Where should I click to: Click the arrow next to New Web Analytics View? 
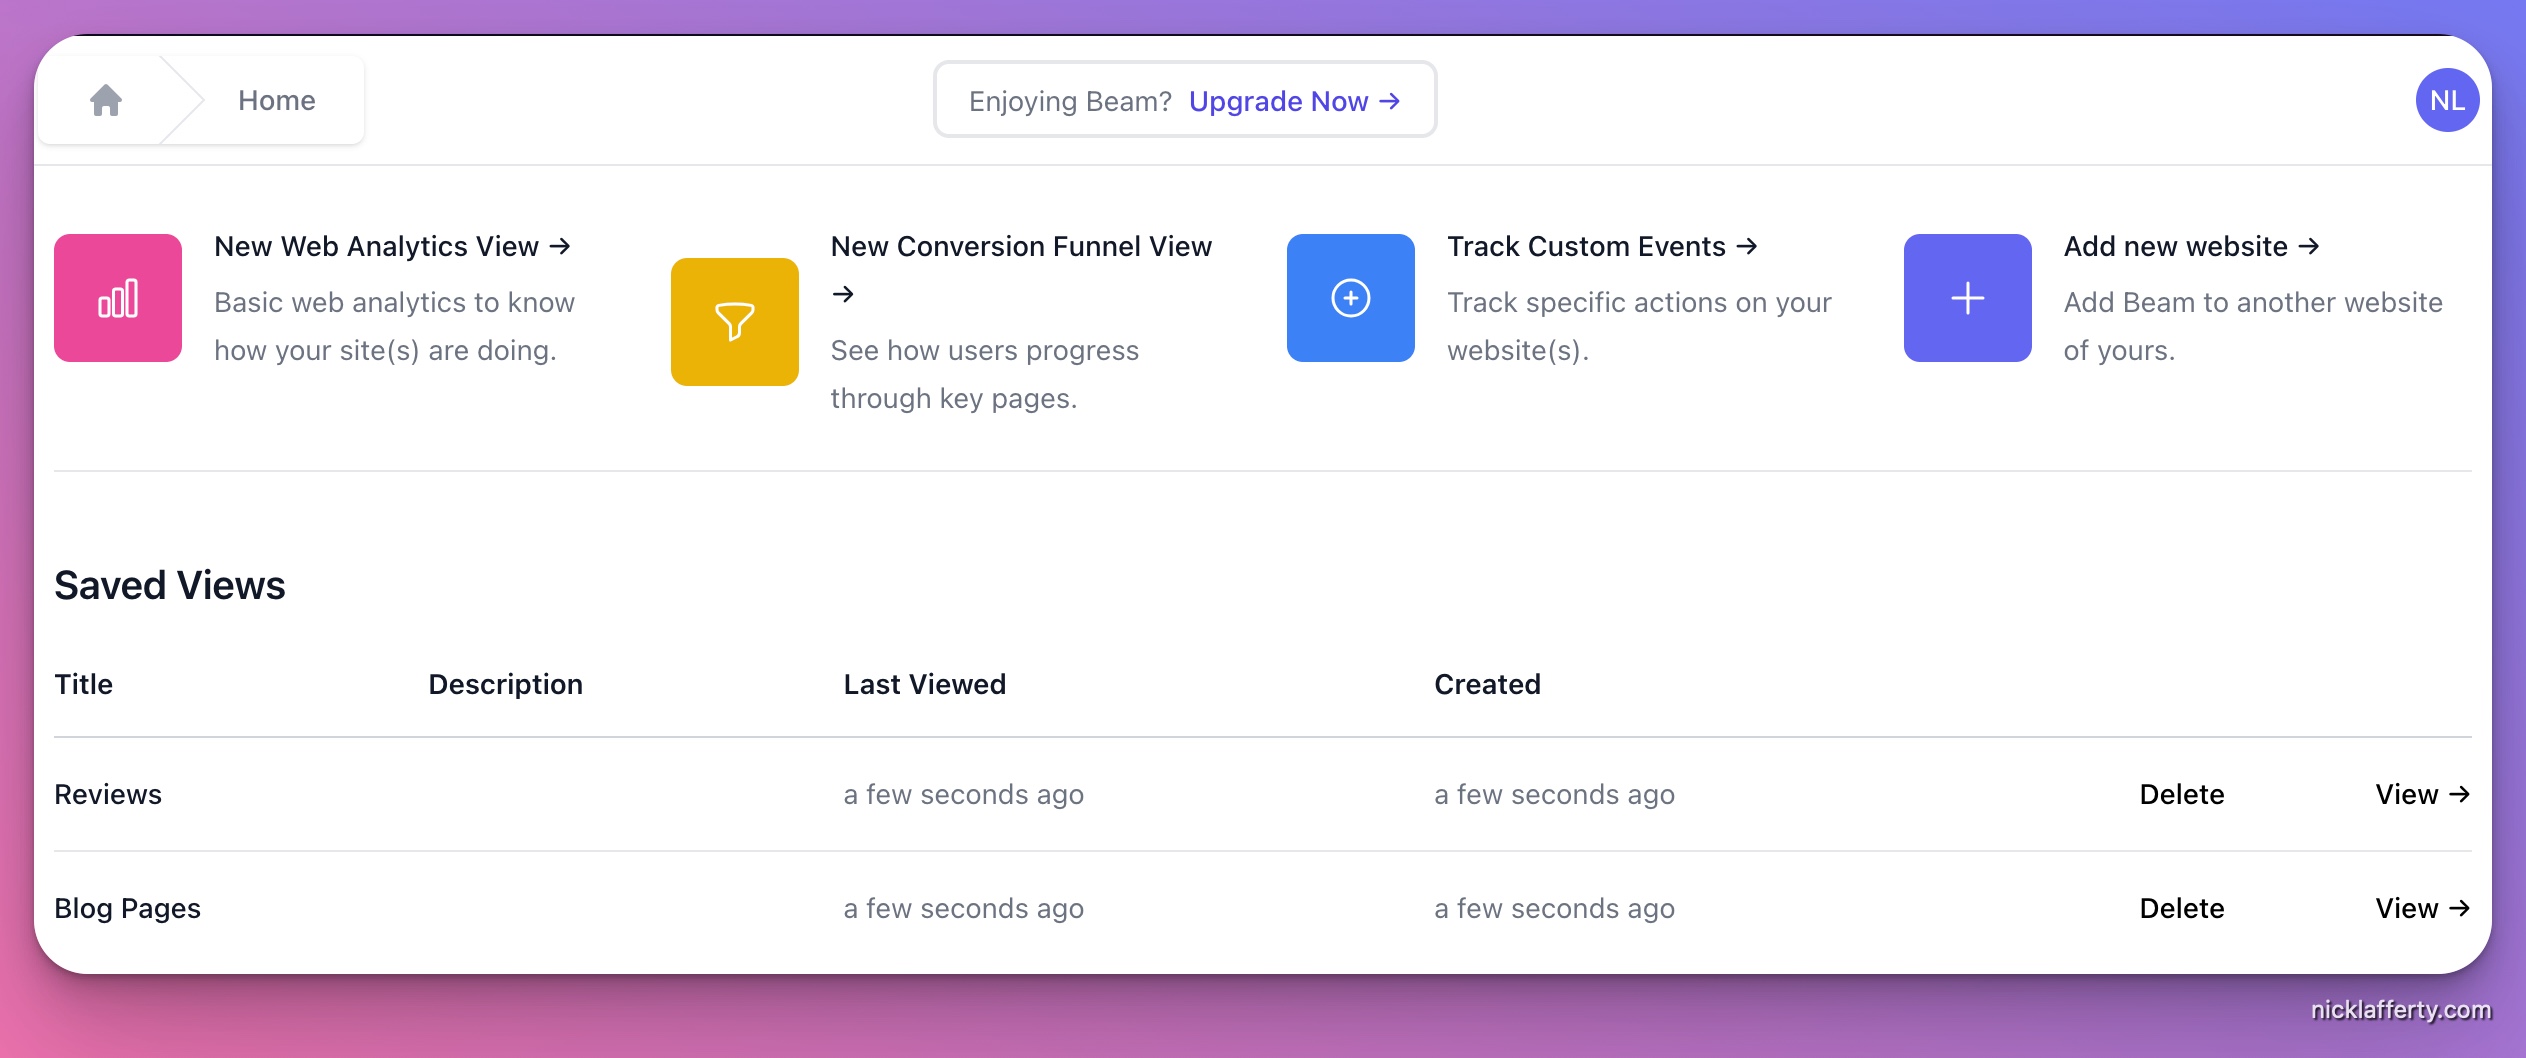560,246
